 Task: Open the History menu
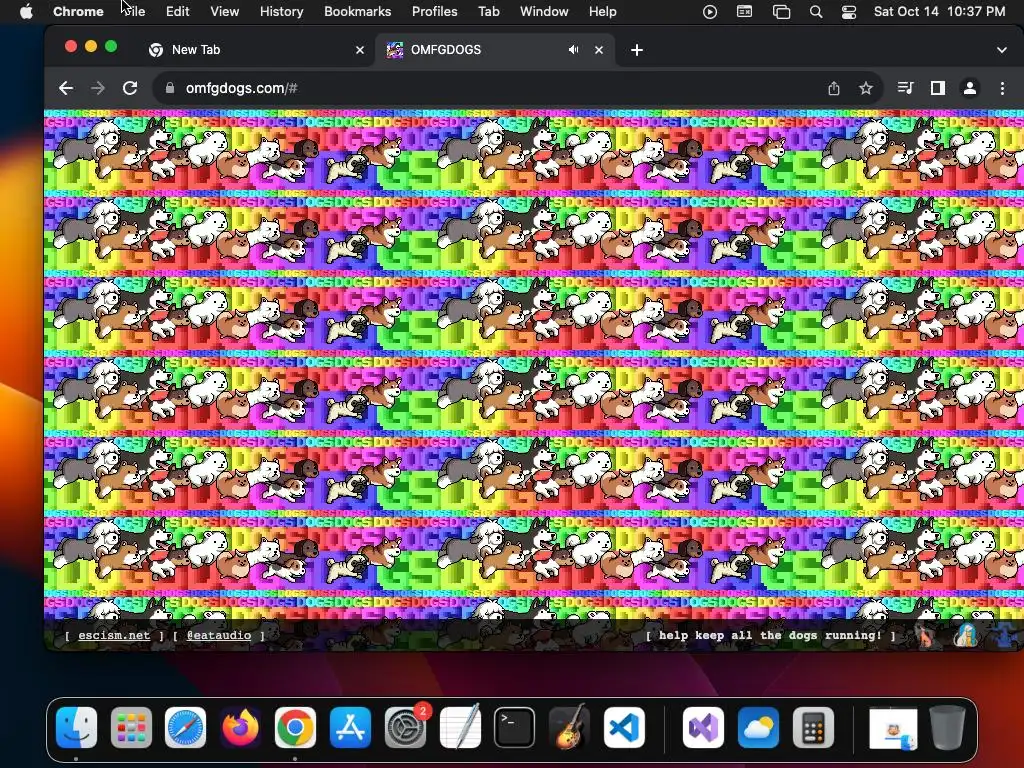click(281, 11)
